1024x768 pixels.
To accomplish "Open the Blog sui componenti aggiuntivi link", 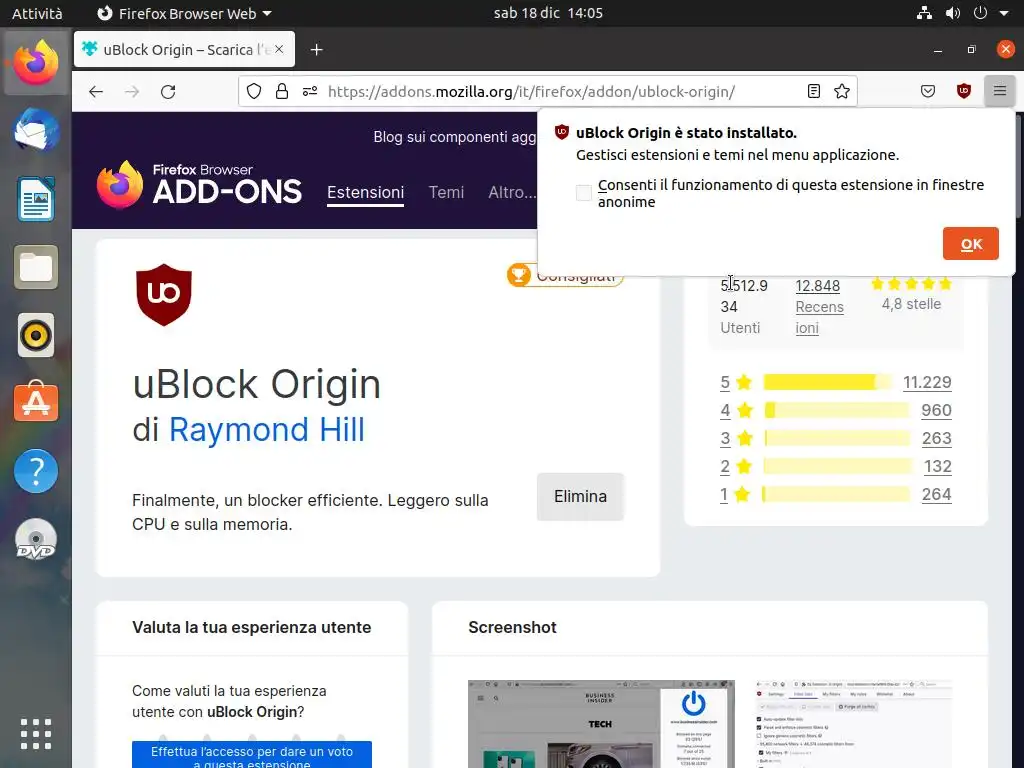I will (x=455, y=136).
